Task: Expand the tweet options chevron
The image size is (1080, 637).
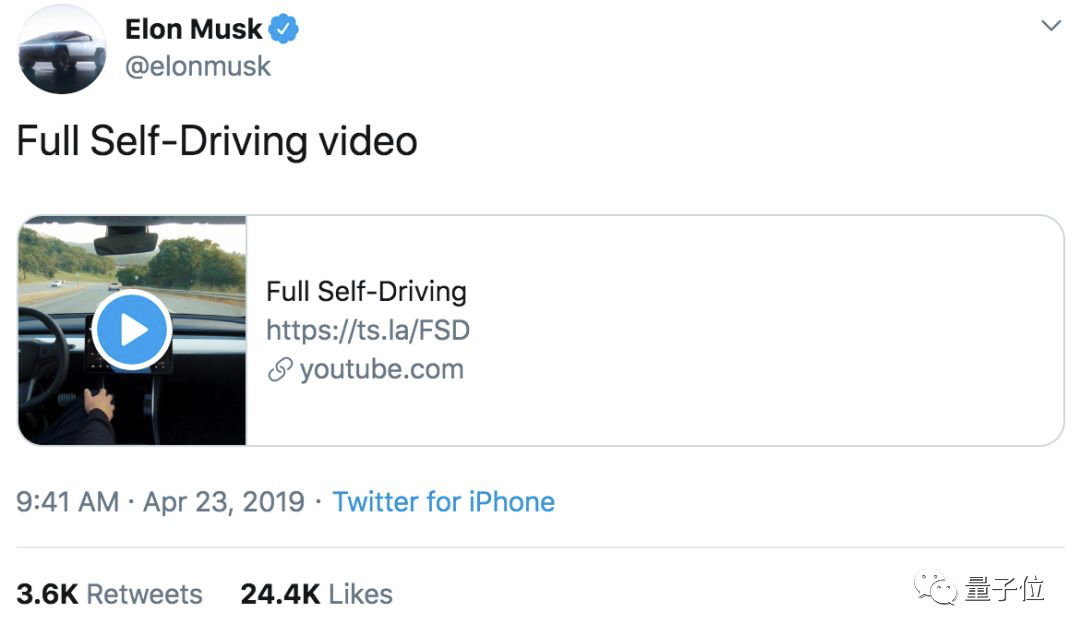Action: 1050,26
